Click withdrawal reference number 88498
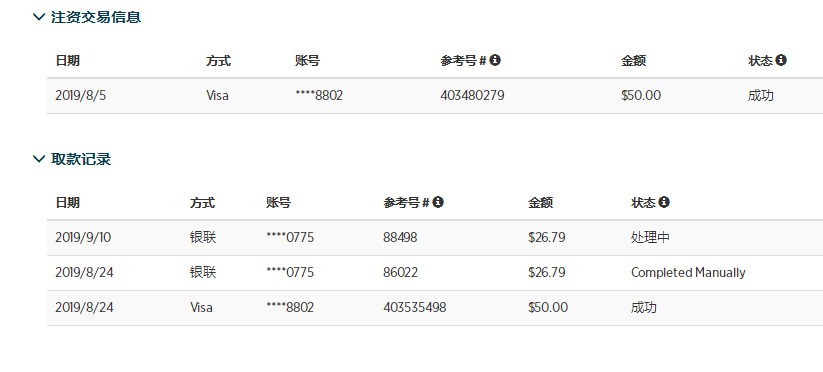 click(400, 238)
